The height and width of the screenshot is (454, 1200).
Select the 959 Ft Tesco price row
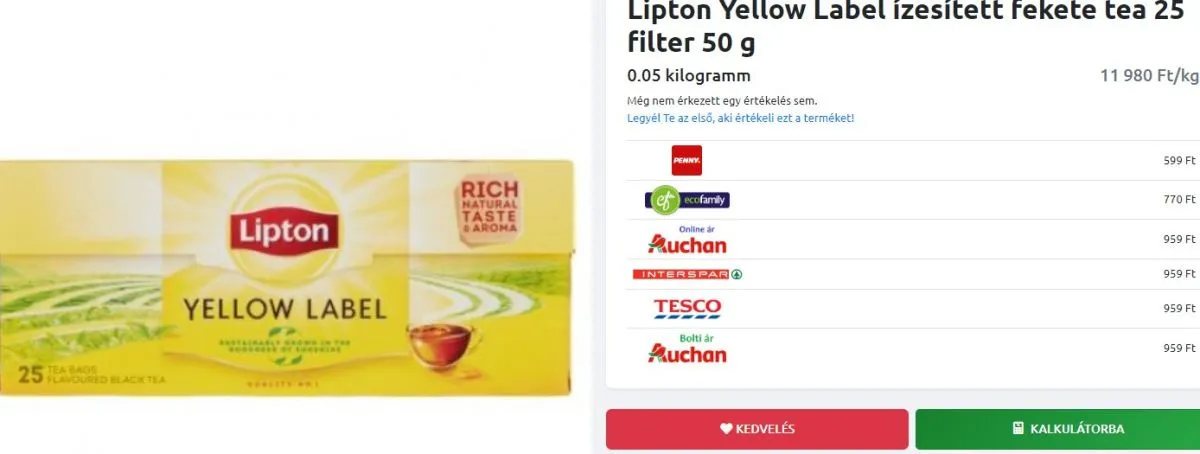tap(912, 308)
